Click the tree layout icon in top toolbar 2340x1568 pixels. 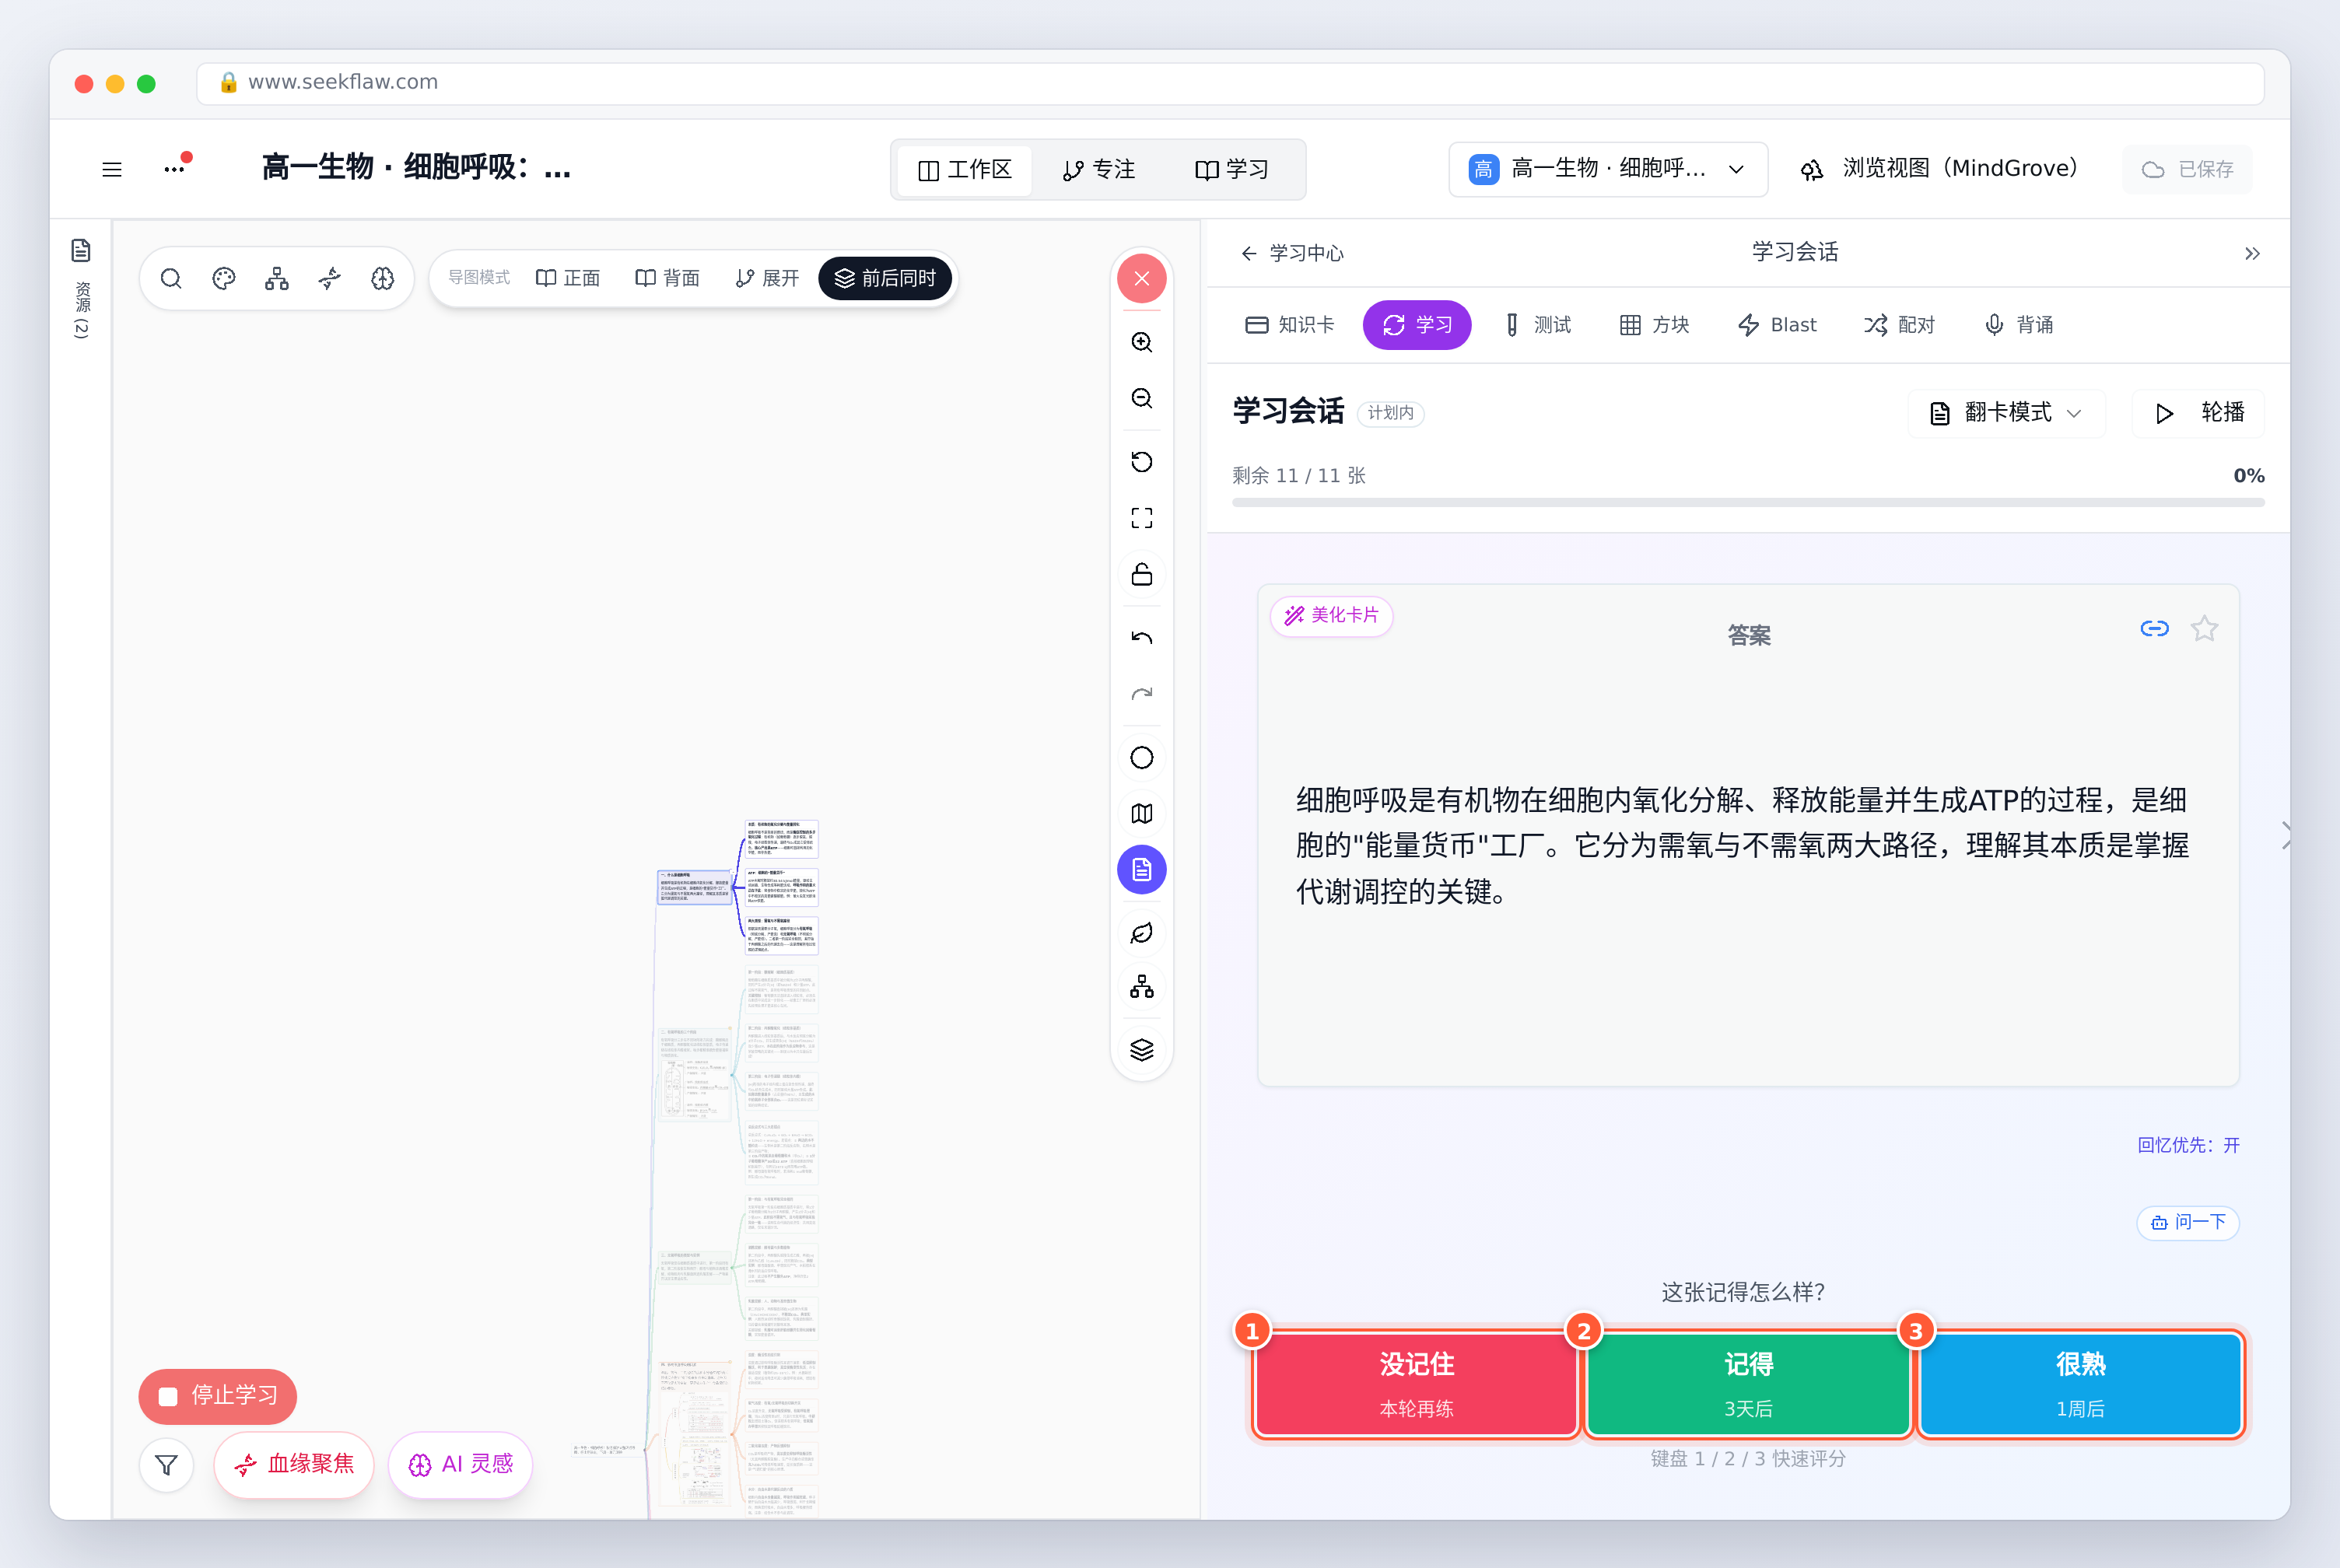click(x=277, y=278)
